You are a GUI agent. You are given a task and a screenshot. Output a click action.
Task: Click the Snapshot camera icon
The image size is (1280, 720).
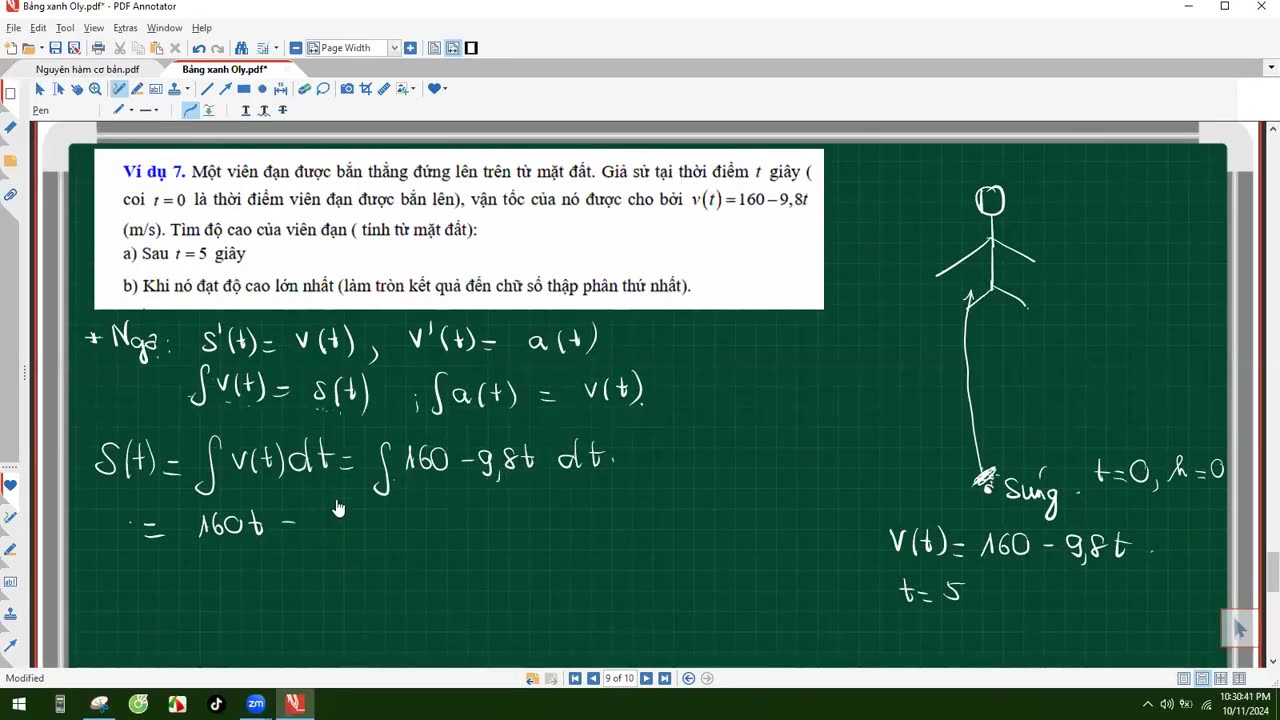[347, 89]
